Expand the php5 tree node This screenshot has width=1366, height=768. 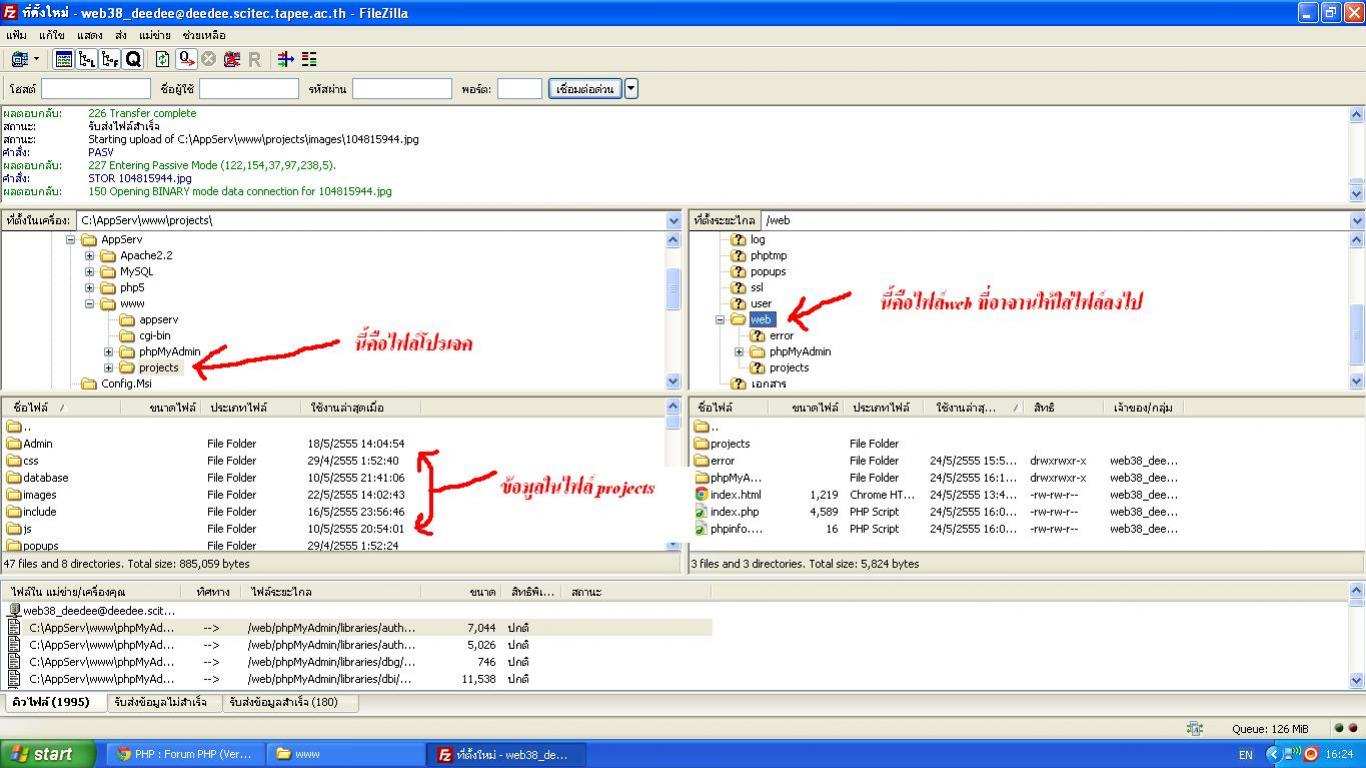(90, 288)
